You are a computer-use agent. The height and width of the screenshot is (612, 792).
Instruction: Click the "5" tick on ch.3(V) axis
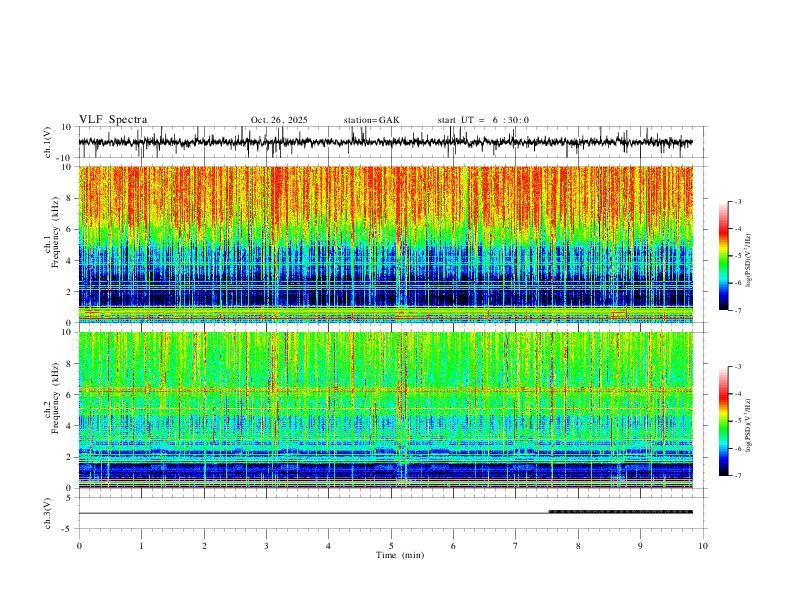click(x=70, y=498)
